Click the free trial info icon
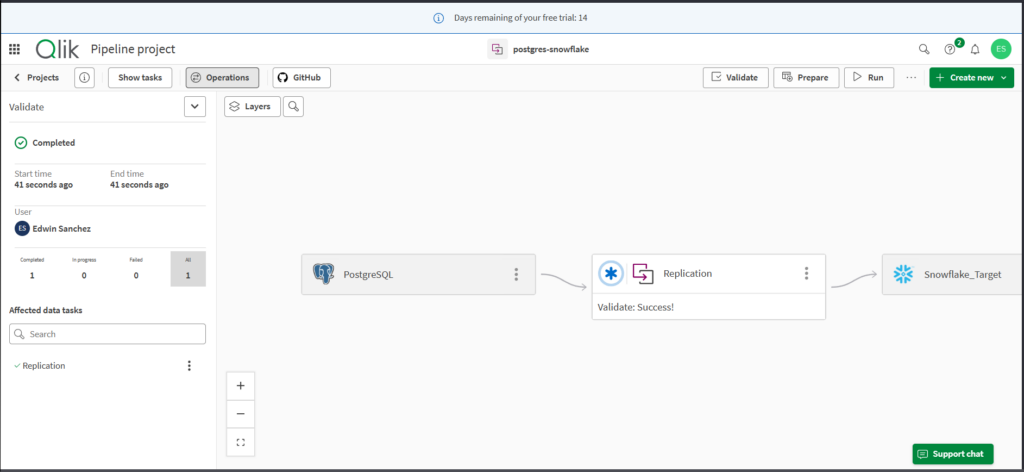Image resolution: width=1024 pixels, height=472 pixels. pyautogui.click(x=440, y=18)
